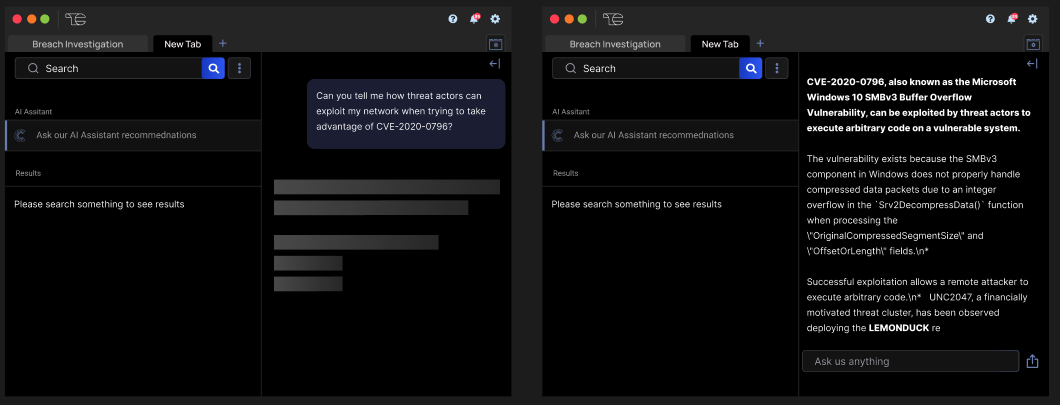This screenshot has height=405, width=1060.
Task: Click the search magnifier glyph inside right Search field
Action: pos(571,68)
